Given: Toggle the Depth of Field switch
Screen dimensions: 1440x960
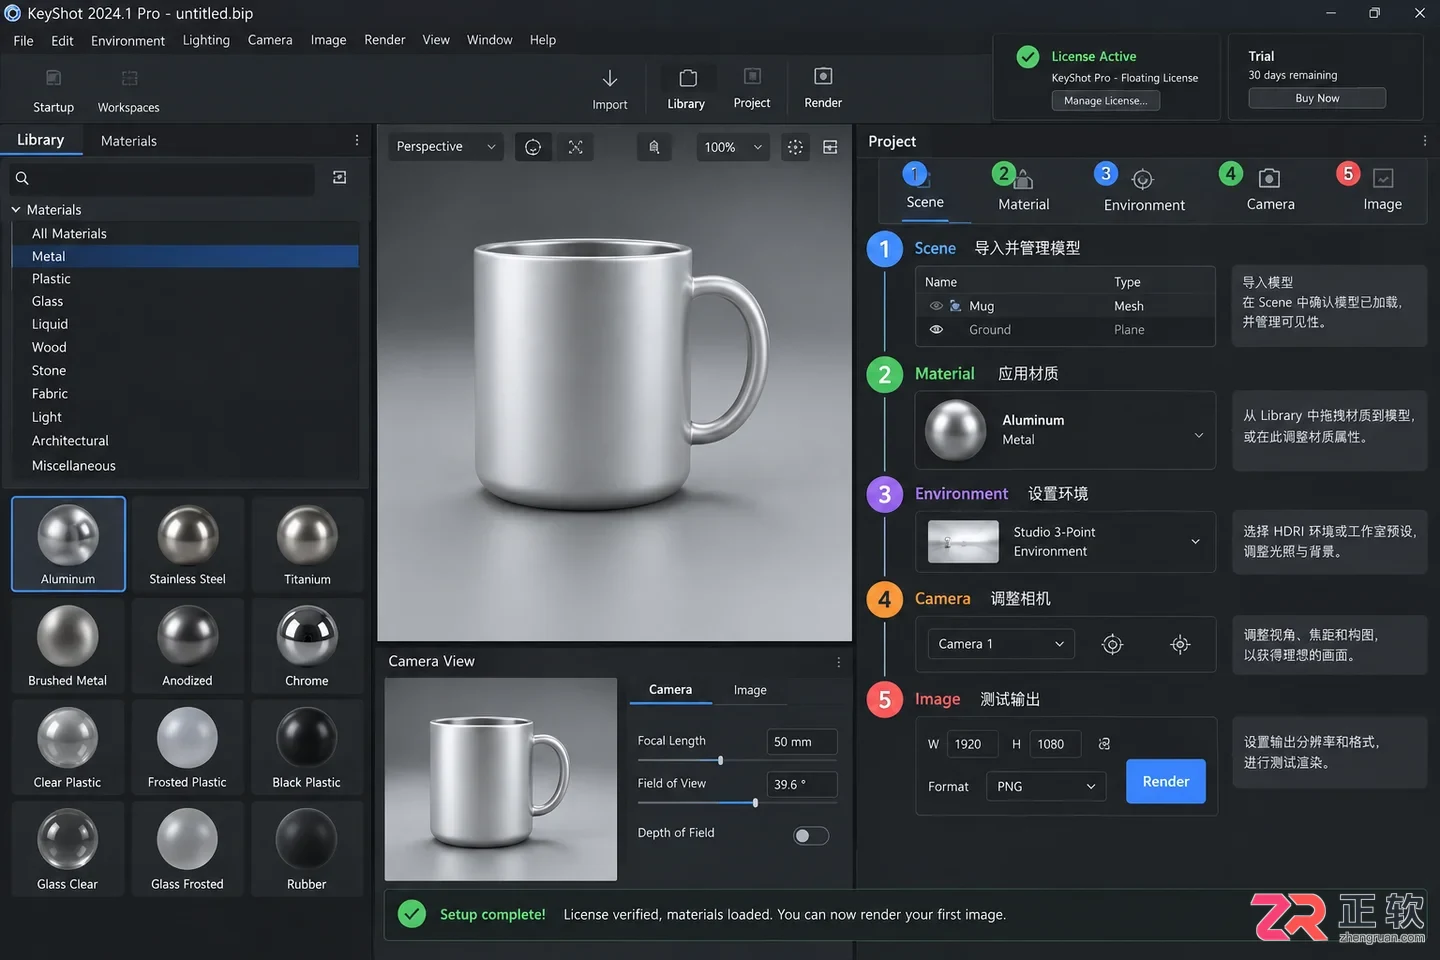Looking at the screenshot, I should pyautogui.click(x=811, y=836).
